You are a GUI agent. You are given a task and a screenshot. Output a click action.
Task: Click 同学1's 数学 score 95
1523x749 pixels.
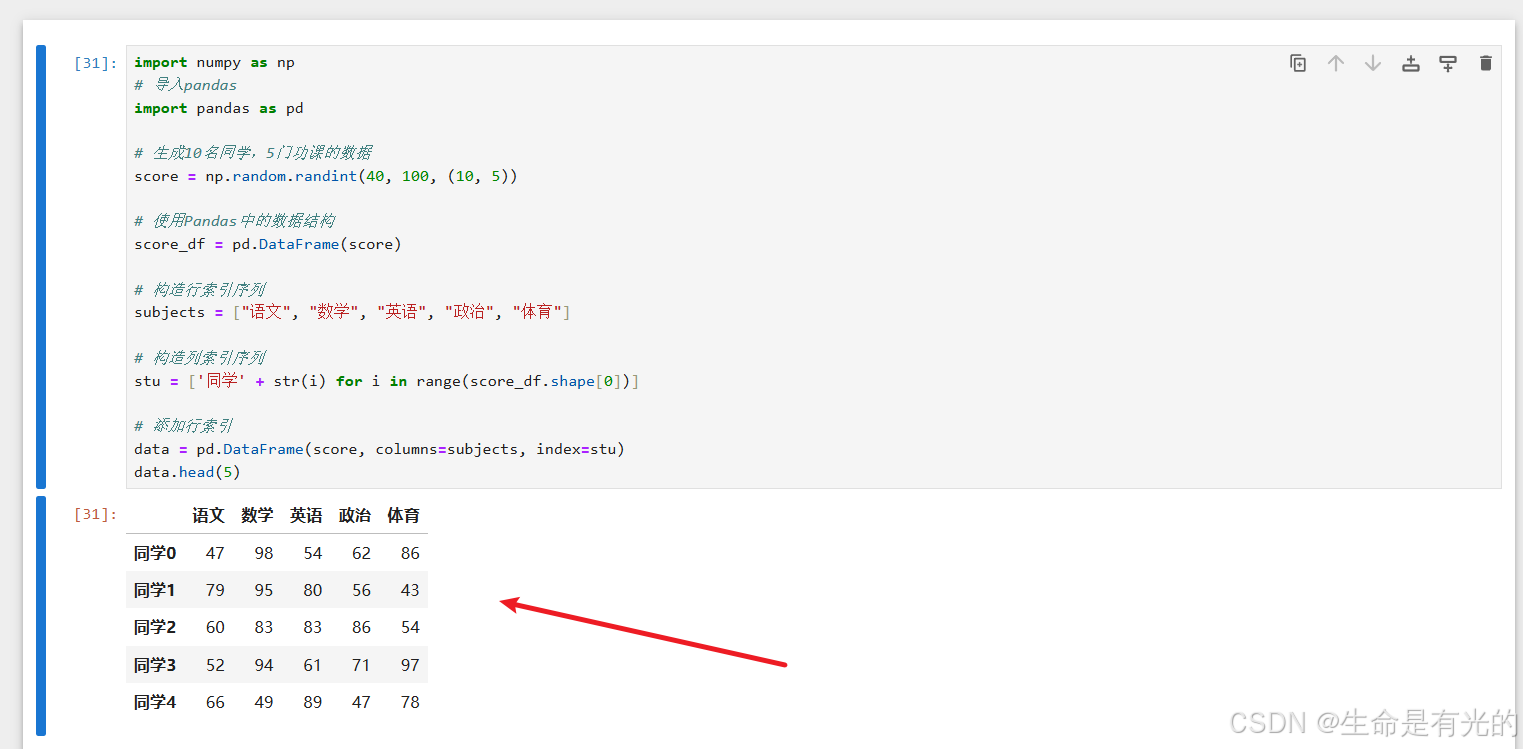[x=264, y=590]
